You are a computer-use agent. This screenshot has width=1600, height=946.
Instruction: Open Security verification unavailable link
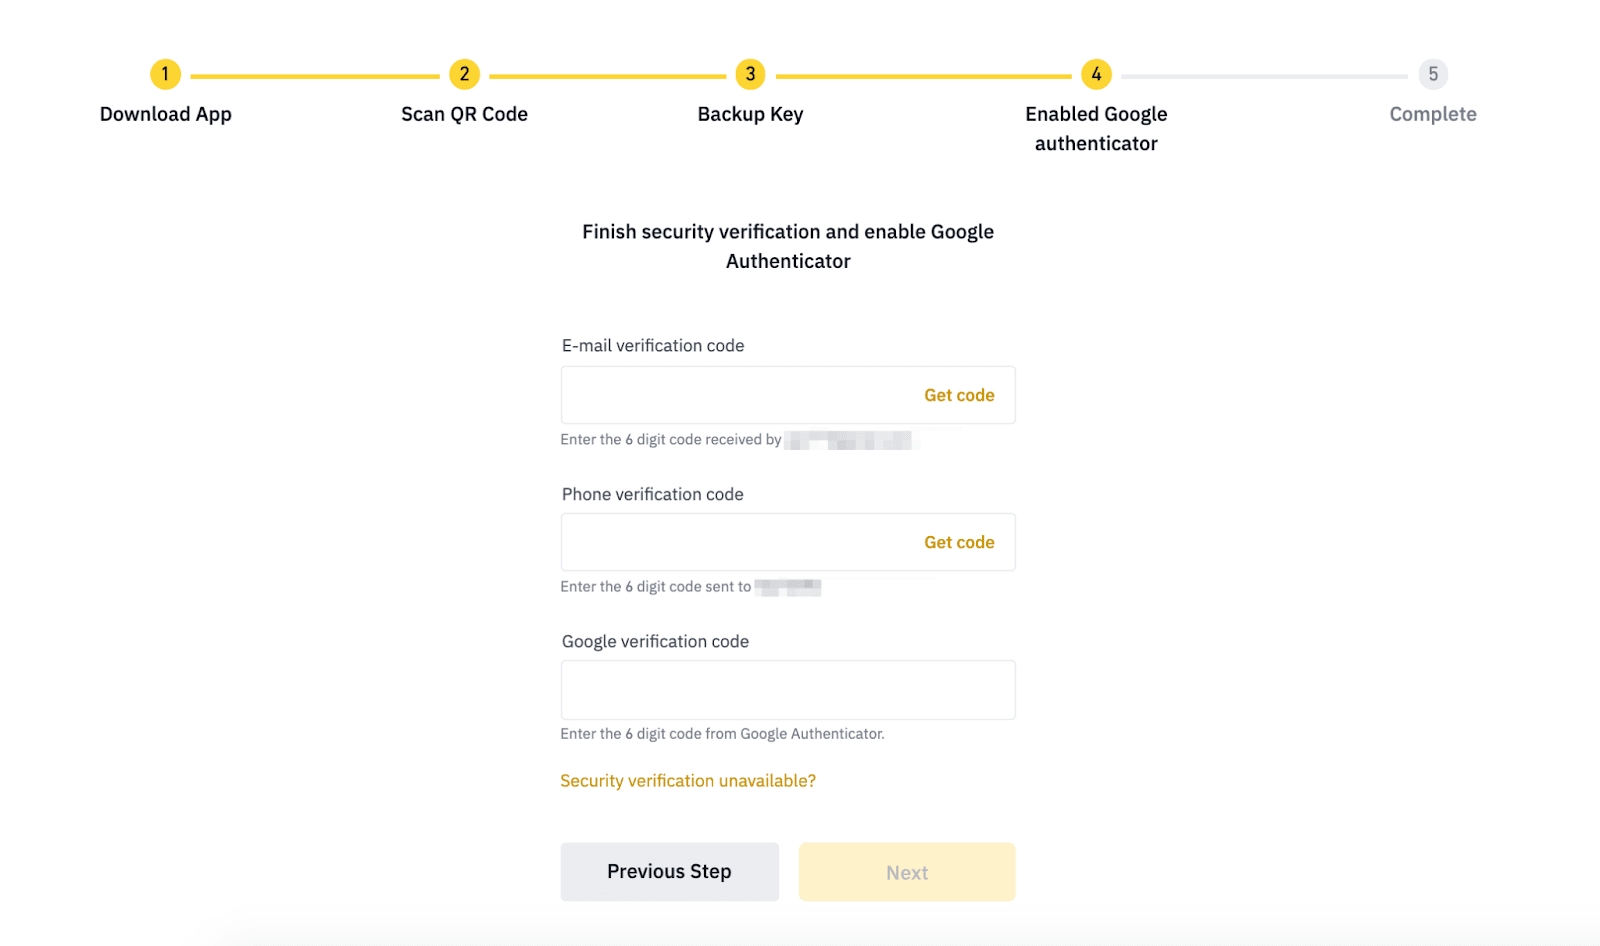click(x=688, y=781)
